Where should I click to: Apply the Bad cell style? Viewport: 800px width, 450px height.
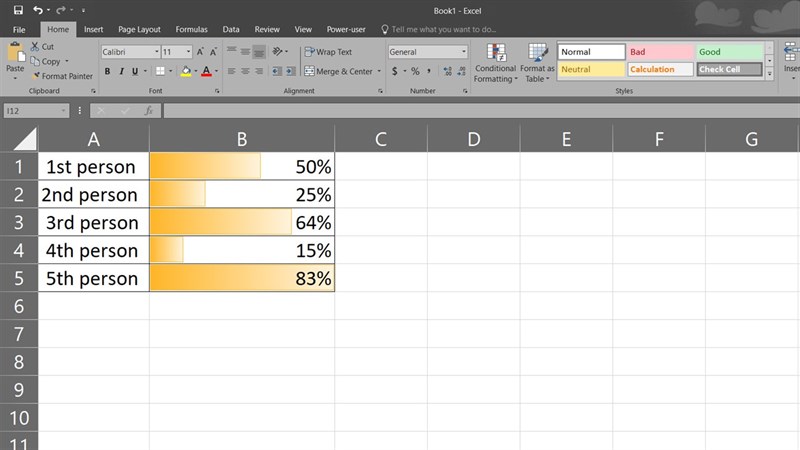(660, 52)
